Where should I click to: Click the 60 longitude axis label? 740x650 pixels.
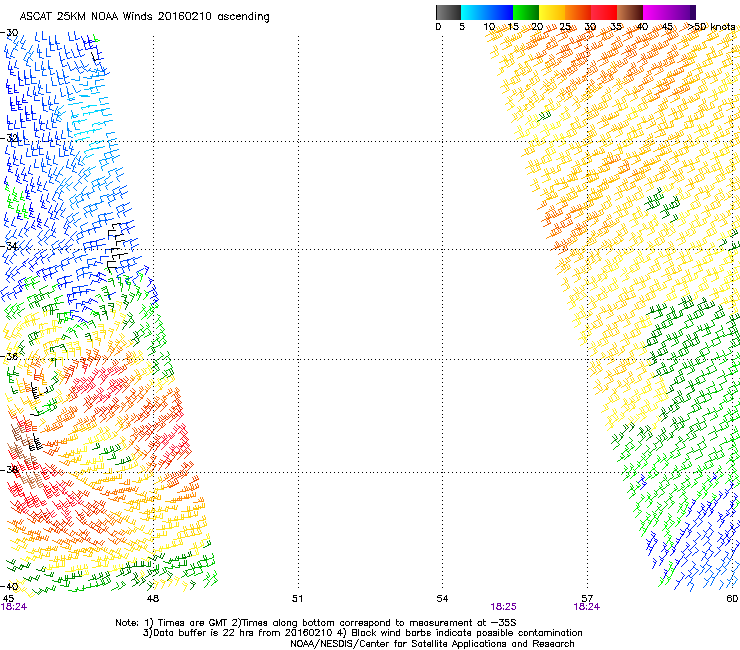pyautogui.click(x=732, y=599)
